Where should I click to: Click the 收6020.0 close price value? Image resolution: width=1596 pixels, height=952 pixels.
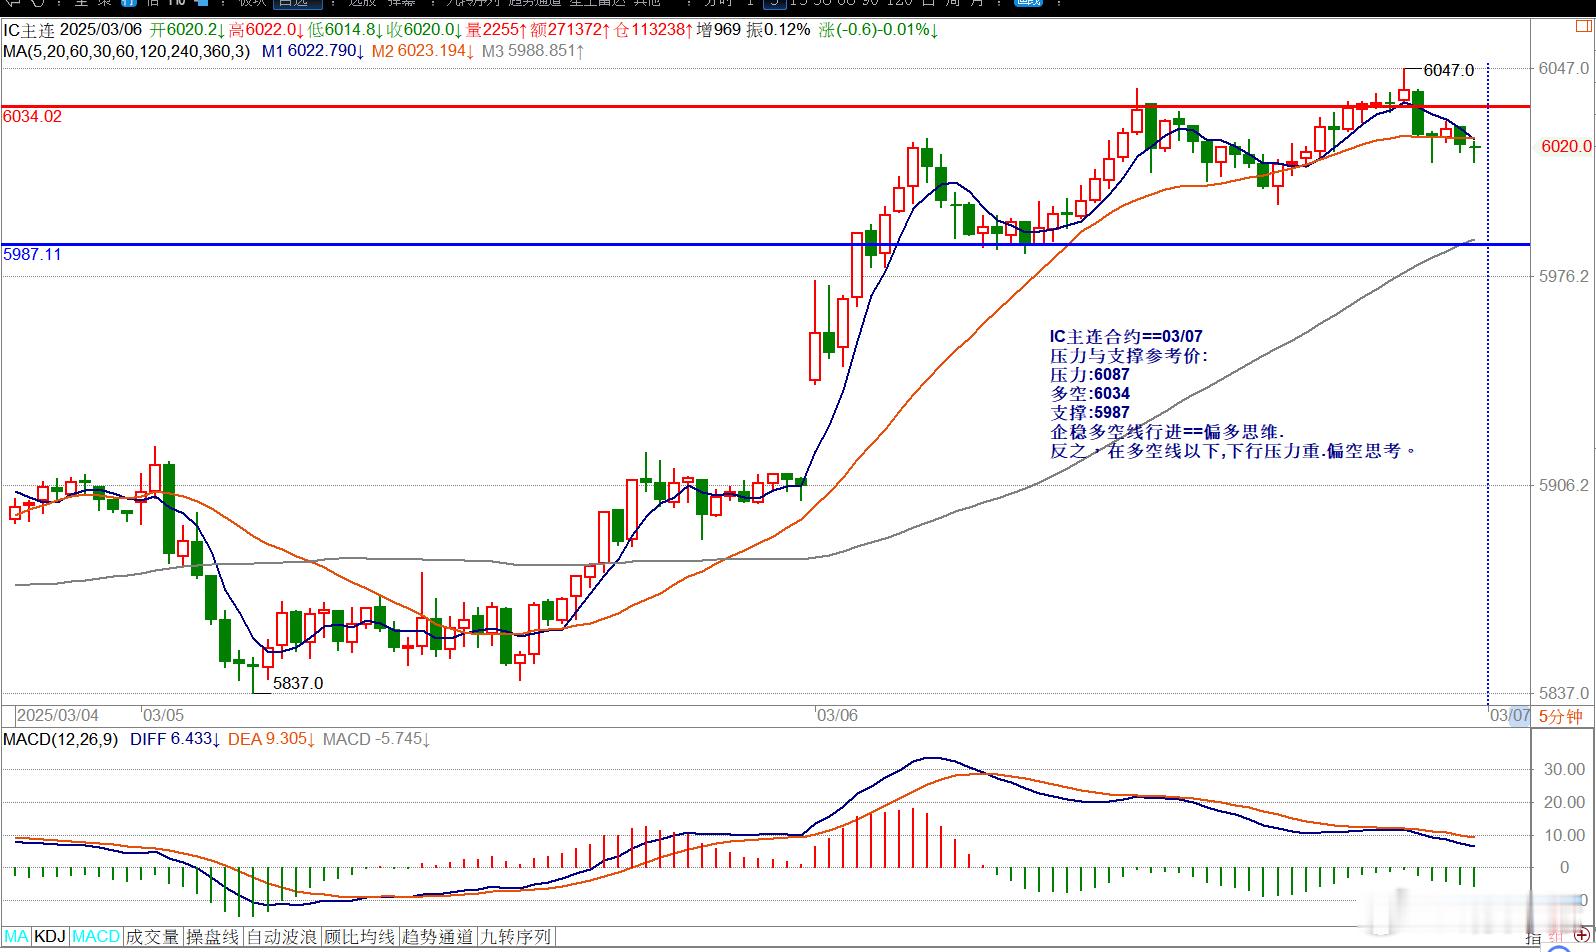coord(422,30)
